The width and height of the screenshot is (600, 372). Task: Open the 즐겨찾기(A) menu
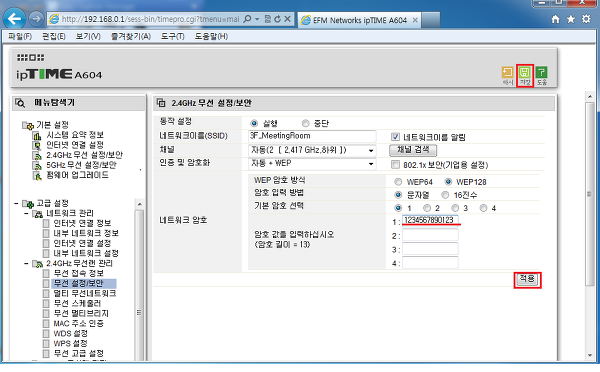[x=130, y=36]
